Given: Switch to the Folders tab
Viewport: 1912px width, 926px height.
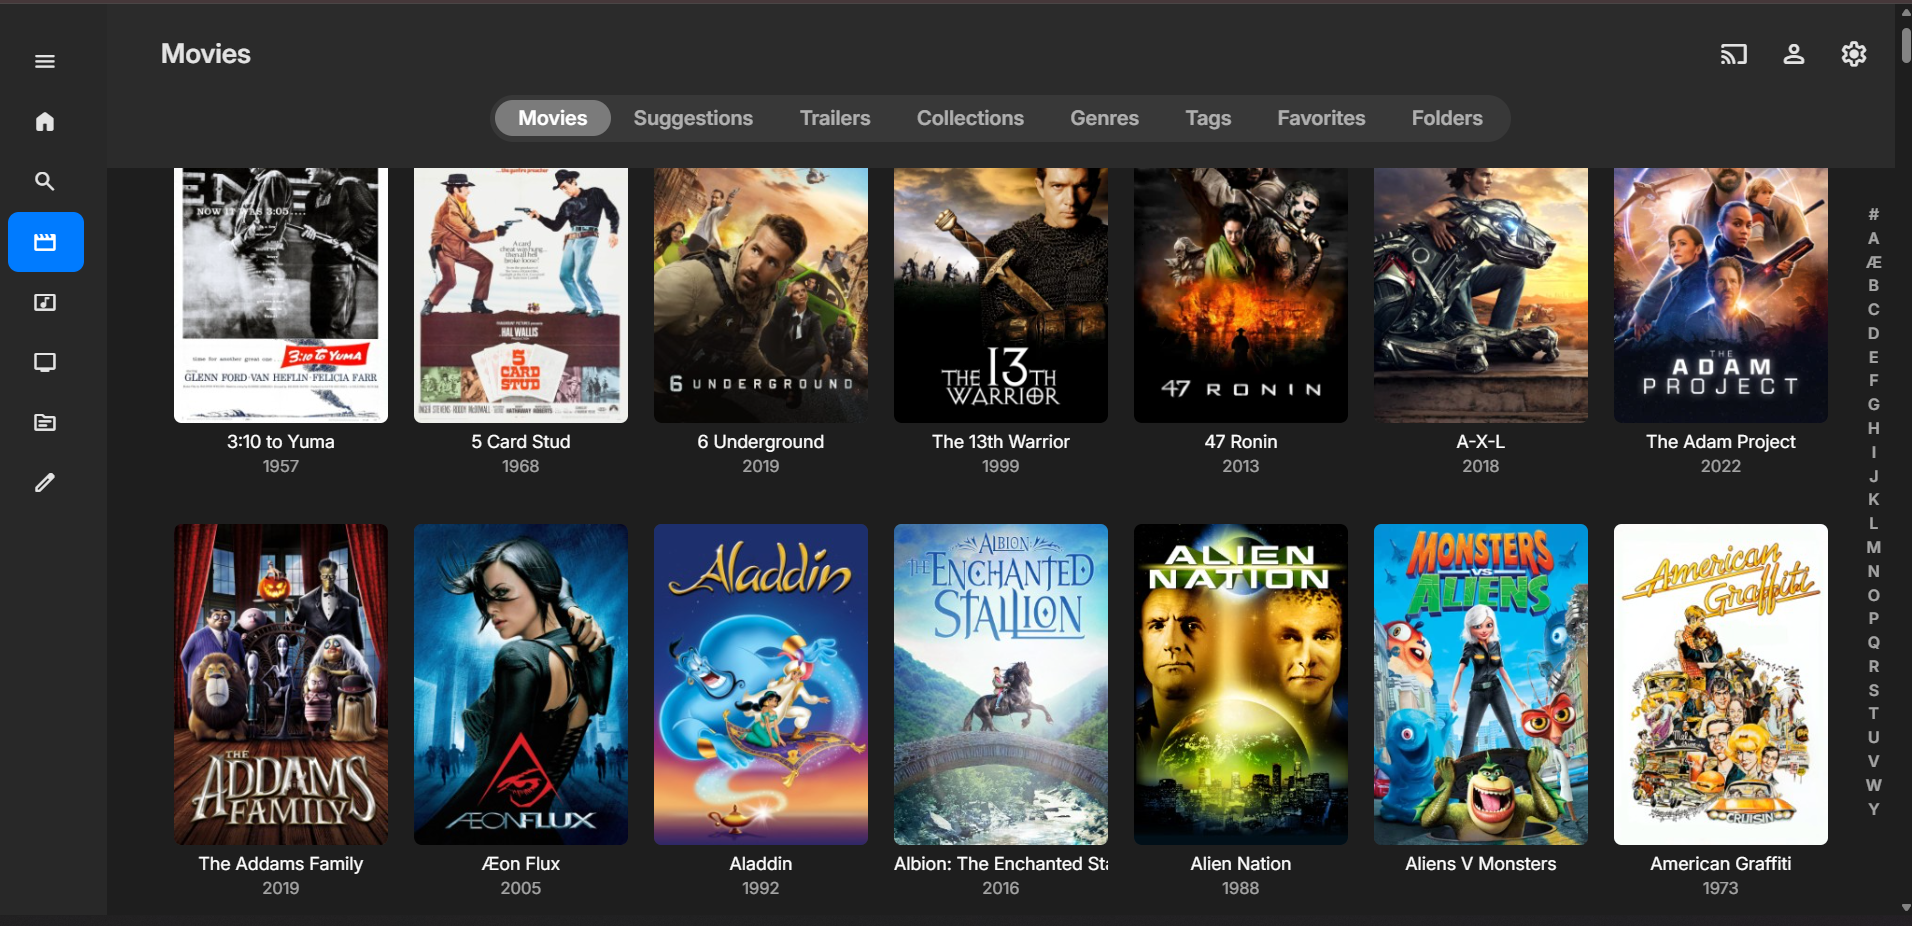Looking at the screenshot, I should [x=1447, y=118].
